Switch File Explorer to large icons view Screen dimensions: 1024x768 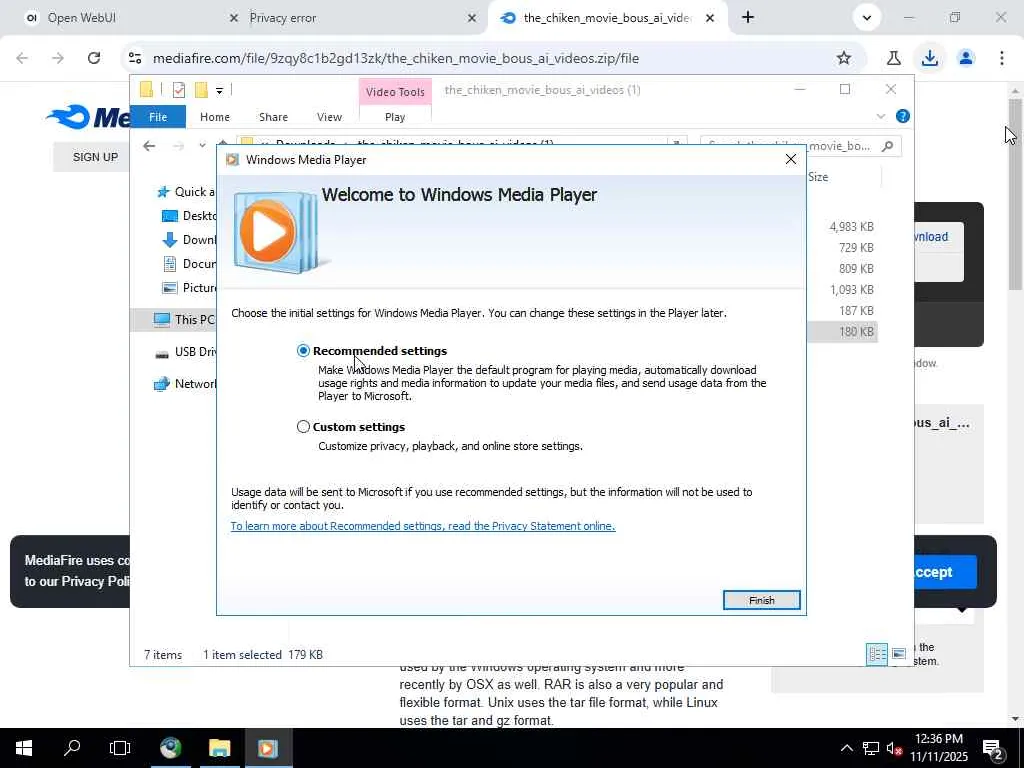(x=899, y=654)
